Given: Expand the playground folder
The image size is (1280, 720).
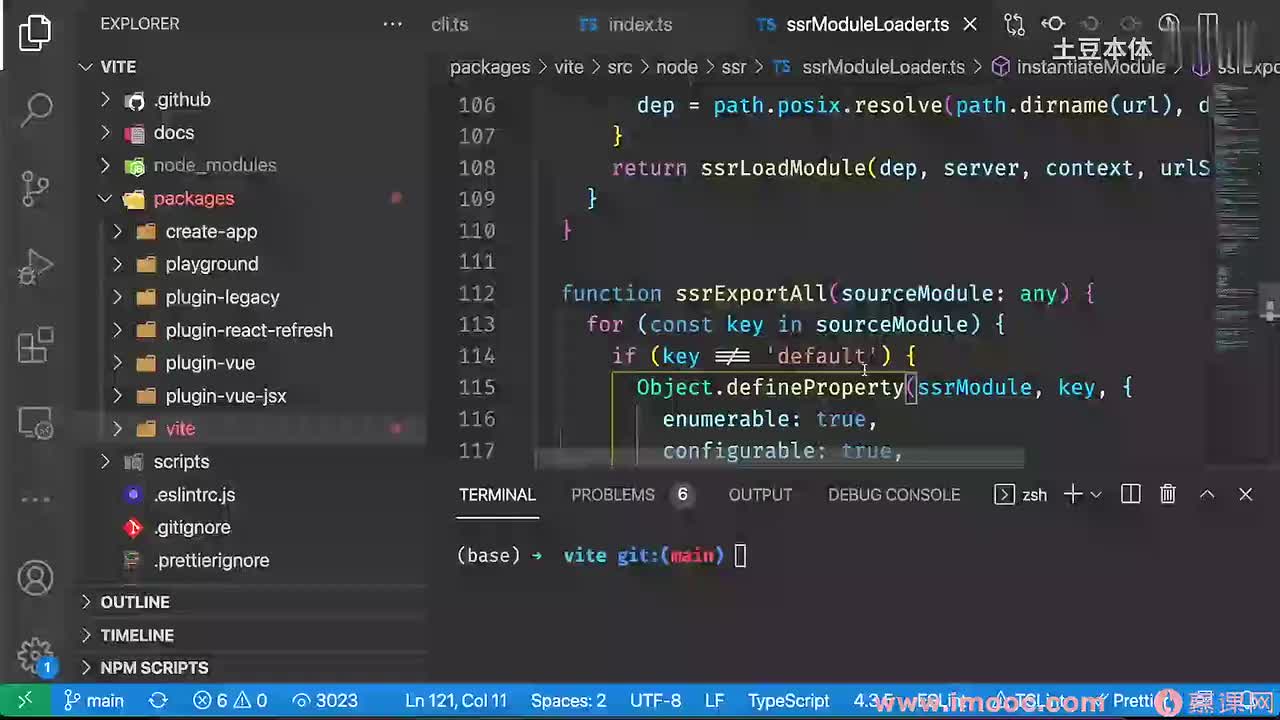Looking at the screenshot, I should click(x=117, y=264).
